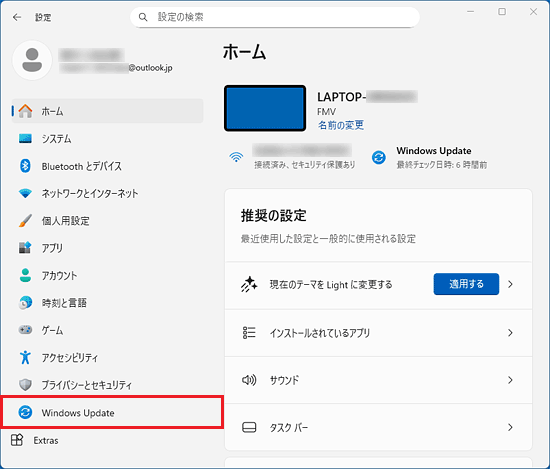This screenshot has height=469, width=550.
Task: Click the theme sparkle icon
Action: [249, 284]
